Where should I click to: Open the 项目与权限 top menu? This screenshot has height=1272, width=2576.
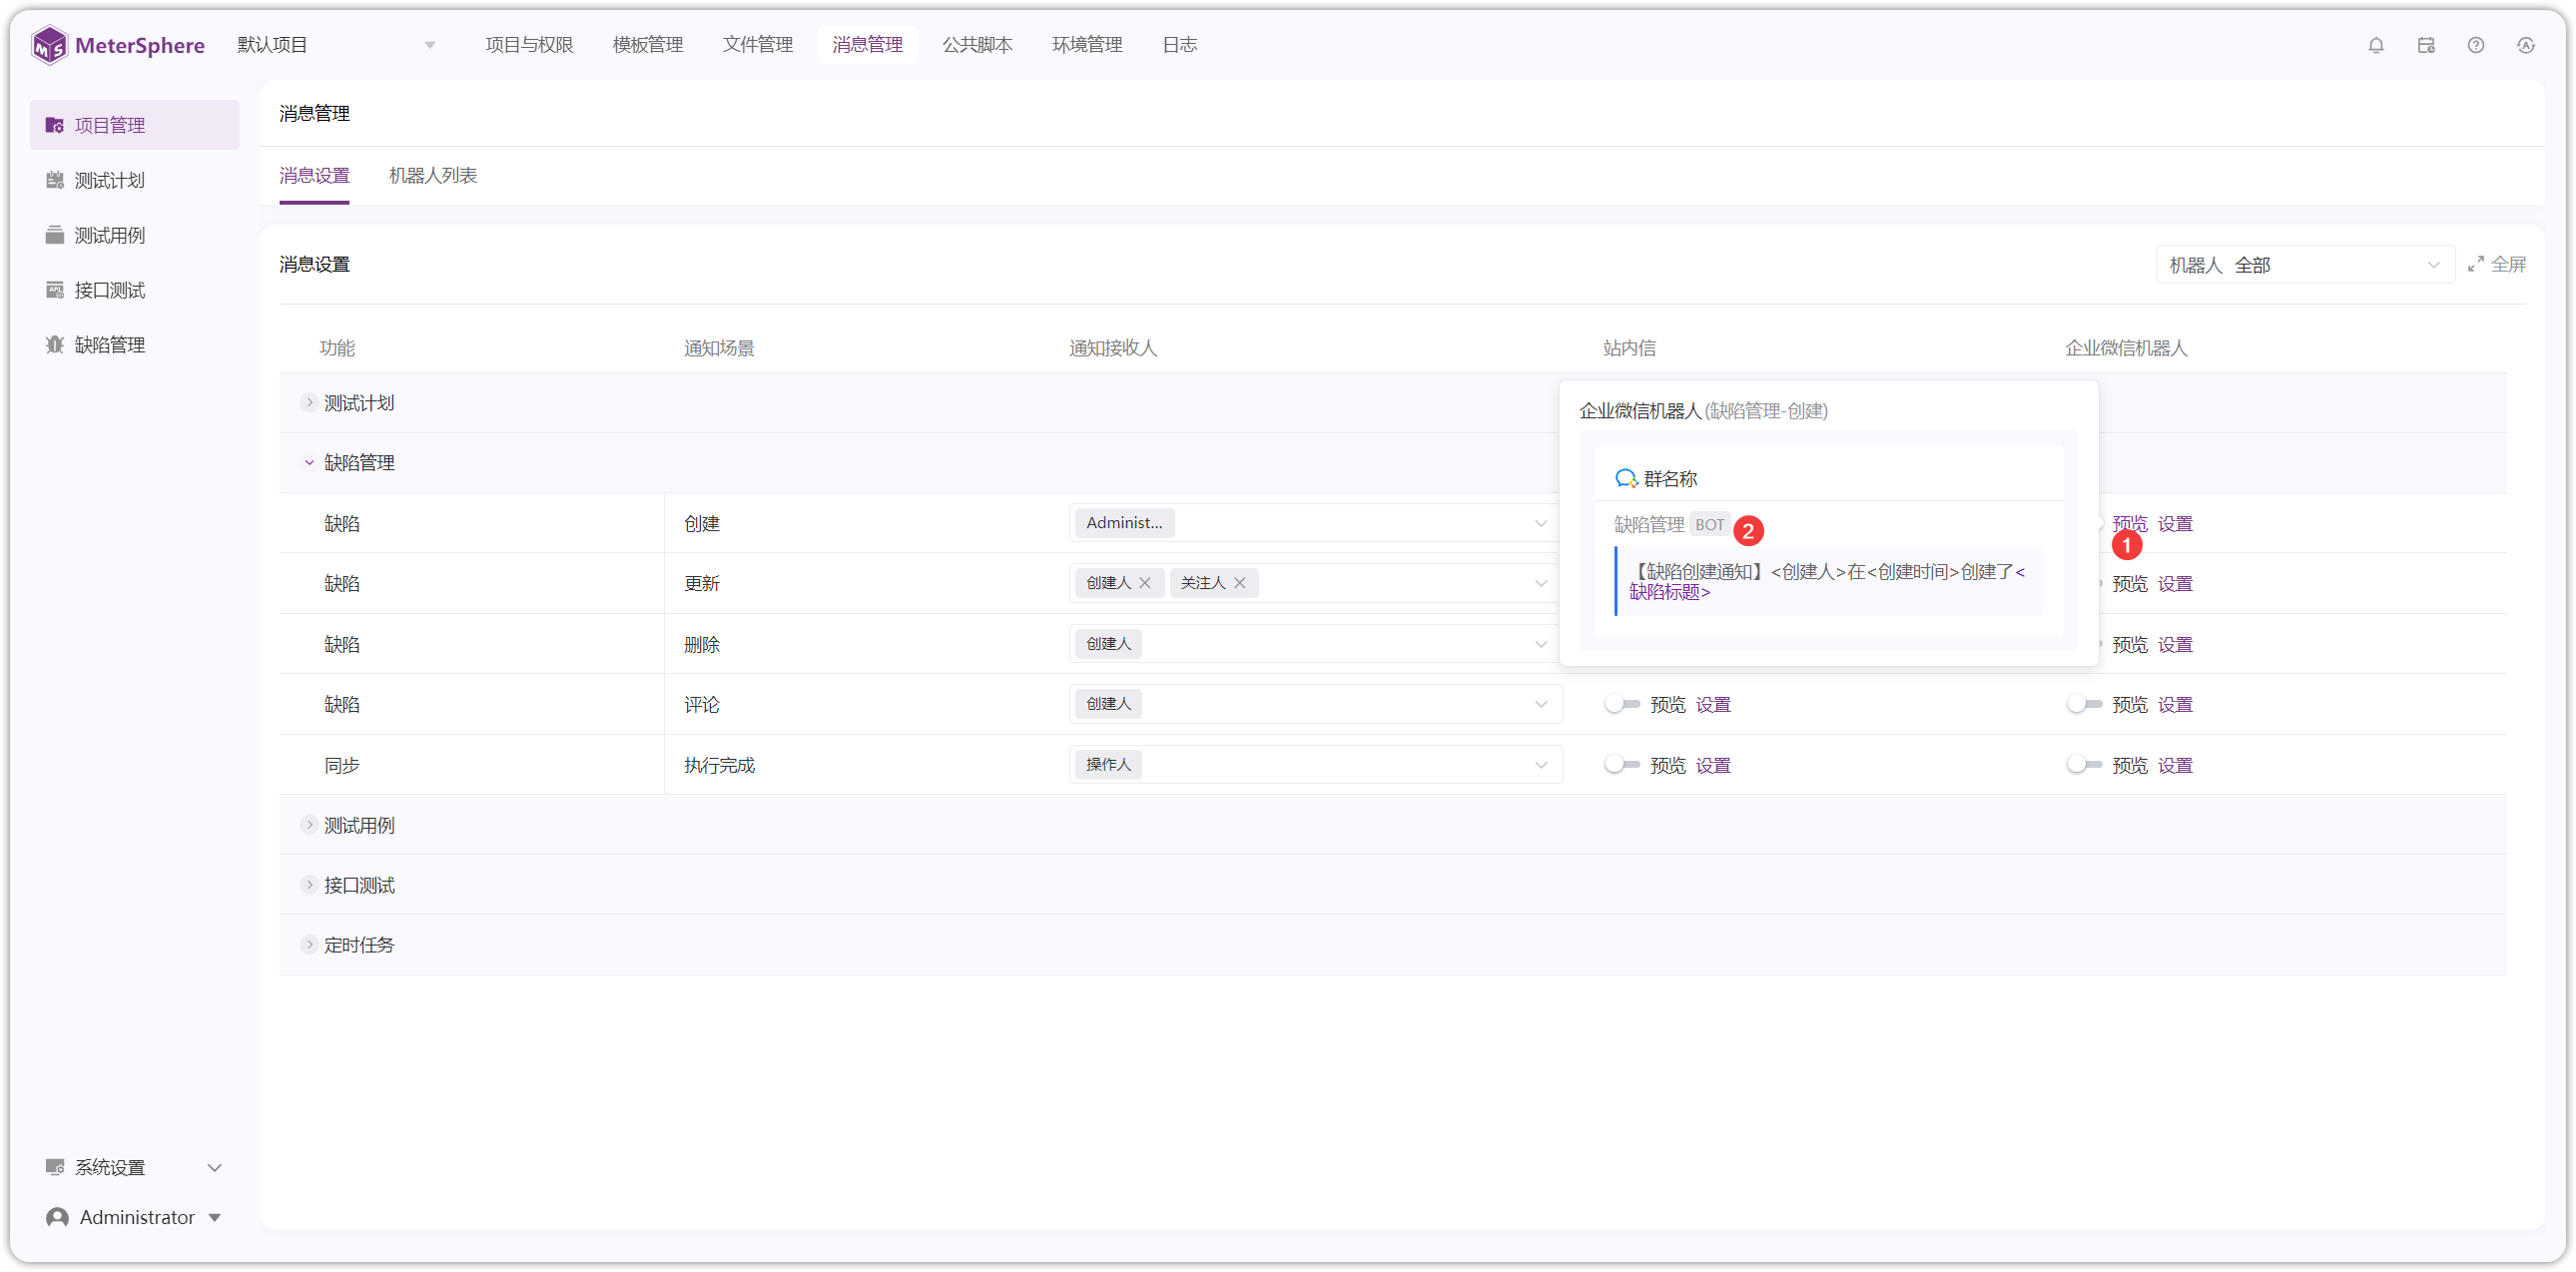[530, 45]
